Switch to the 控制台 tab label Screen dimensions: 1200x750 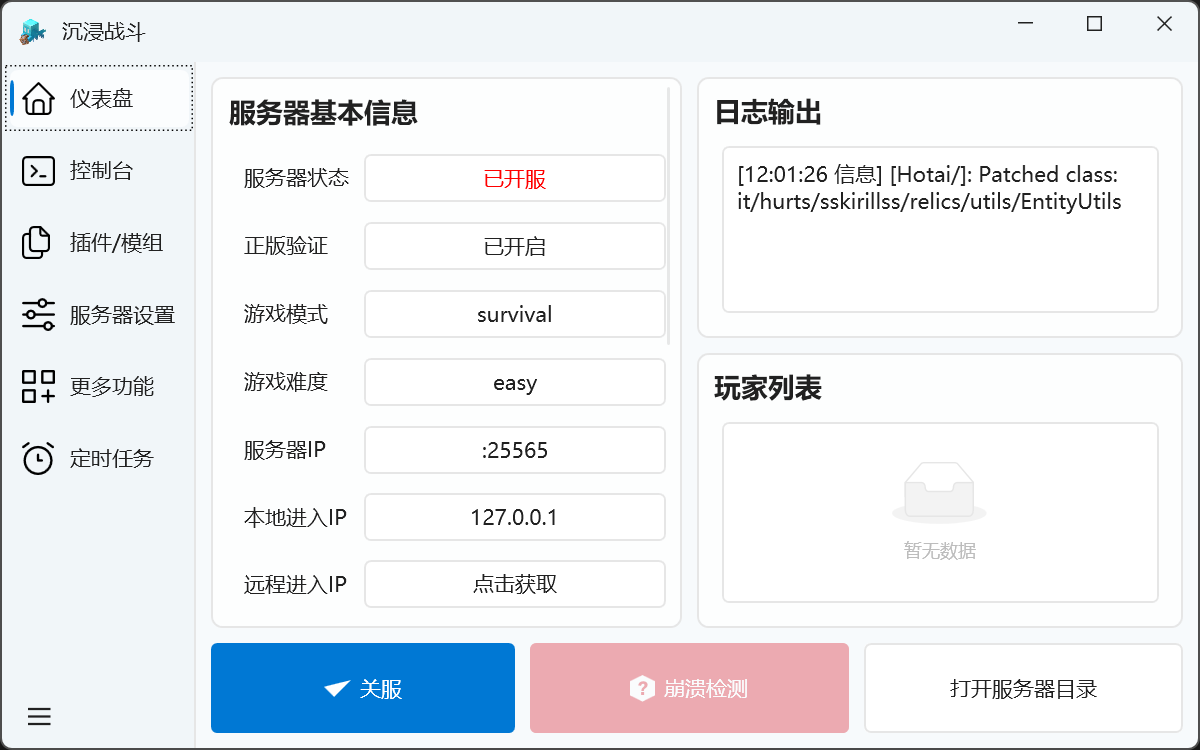[x=101, y=171]
